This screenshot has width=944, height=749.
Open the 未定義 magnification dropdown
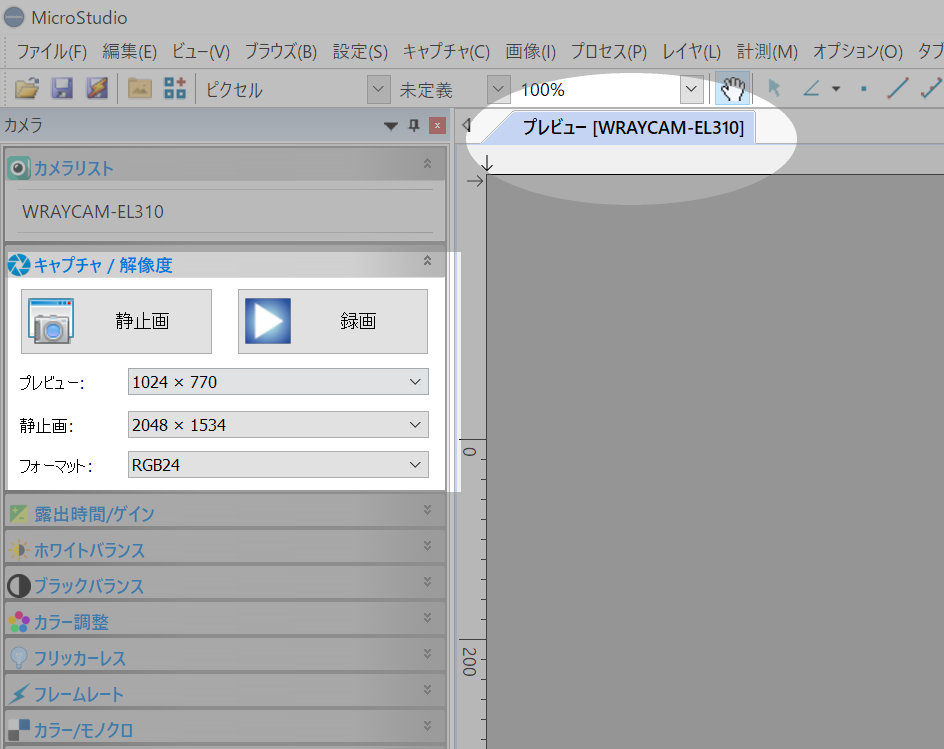(498, 90)
